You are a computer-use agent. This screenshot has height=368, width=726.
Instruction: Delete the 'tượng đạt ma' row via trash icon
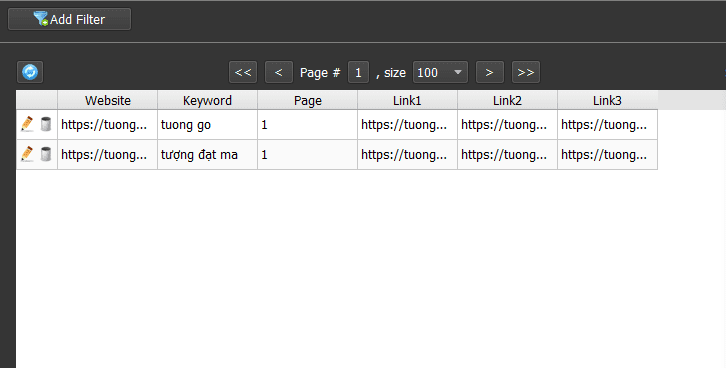coord(46,154)
